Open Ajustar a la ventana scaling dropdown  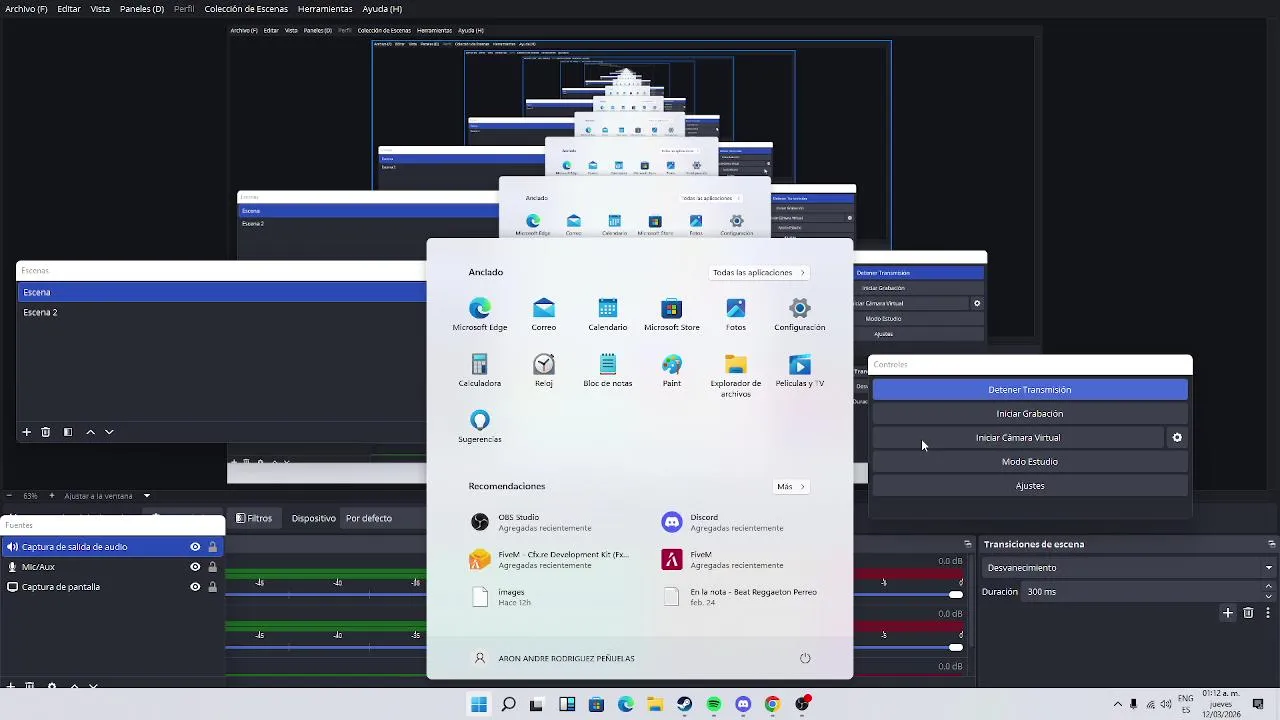(x=108, y=496)
